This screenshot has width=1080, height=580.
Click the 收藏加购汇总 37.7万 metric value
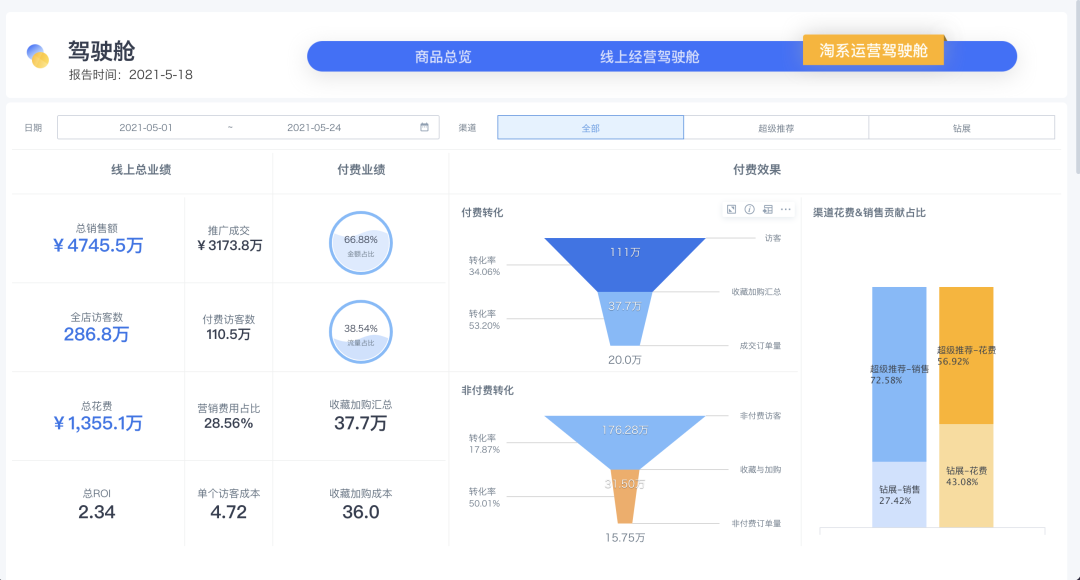[x=361, y=423]
